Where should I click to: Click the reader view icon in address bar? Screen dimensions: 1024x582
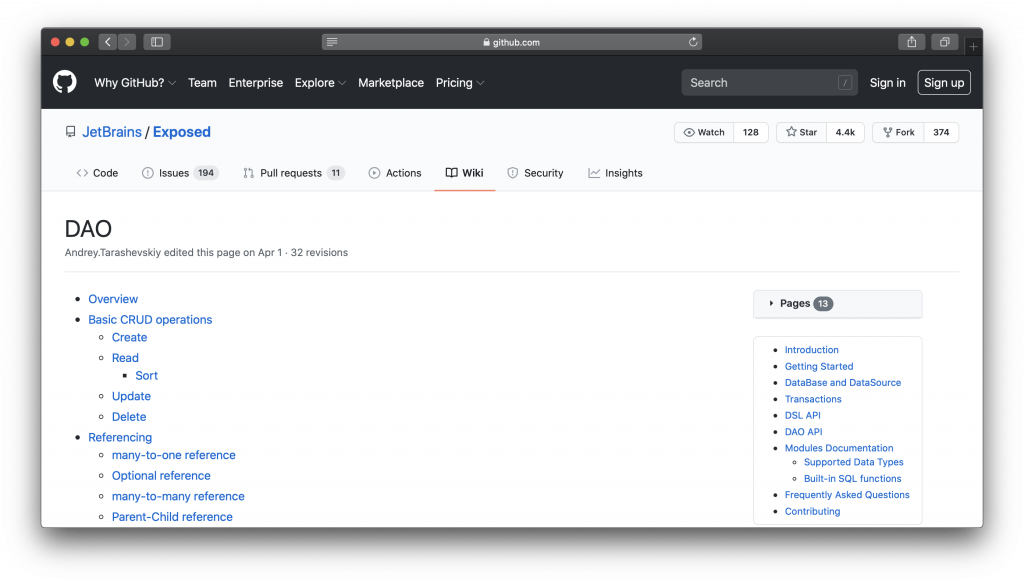point(332,42)
